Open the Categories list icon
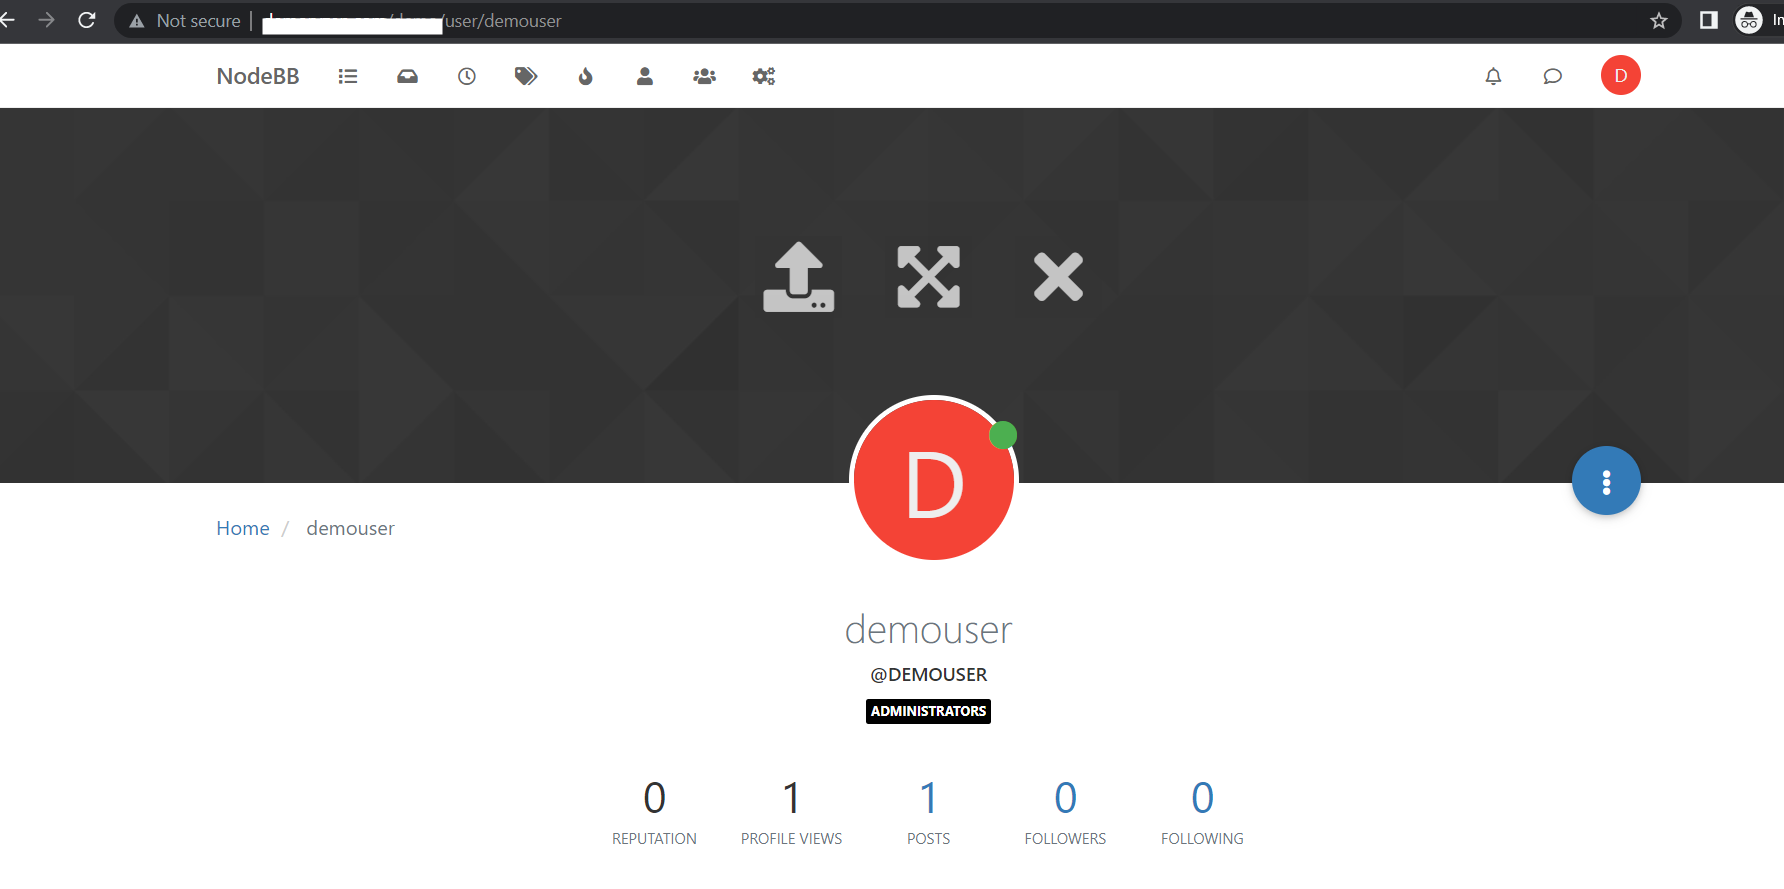1784x889 pixels. (347, 76)
